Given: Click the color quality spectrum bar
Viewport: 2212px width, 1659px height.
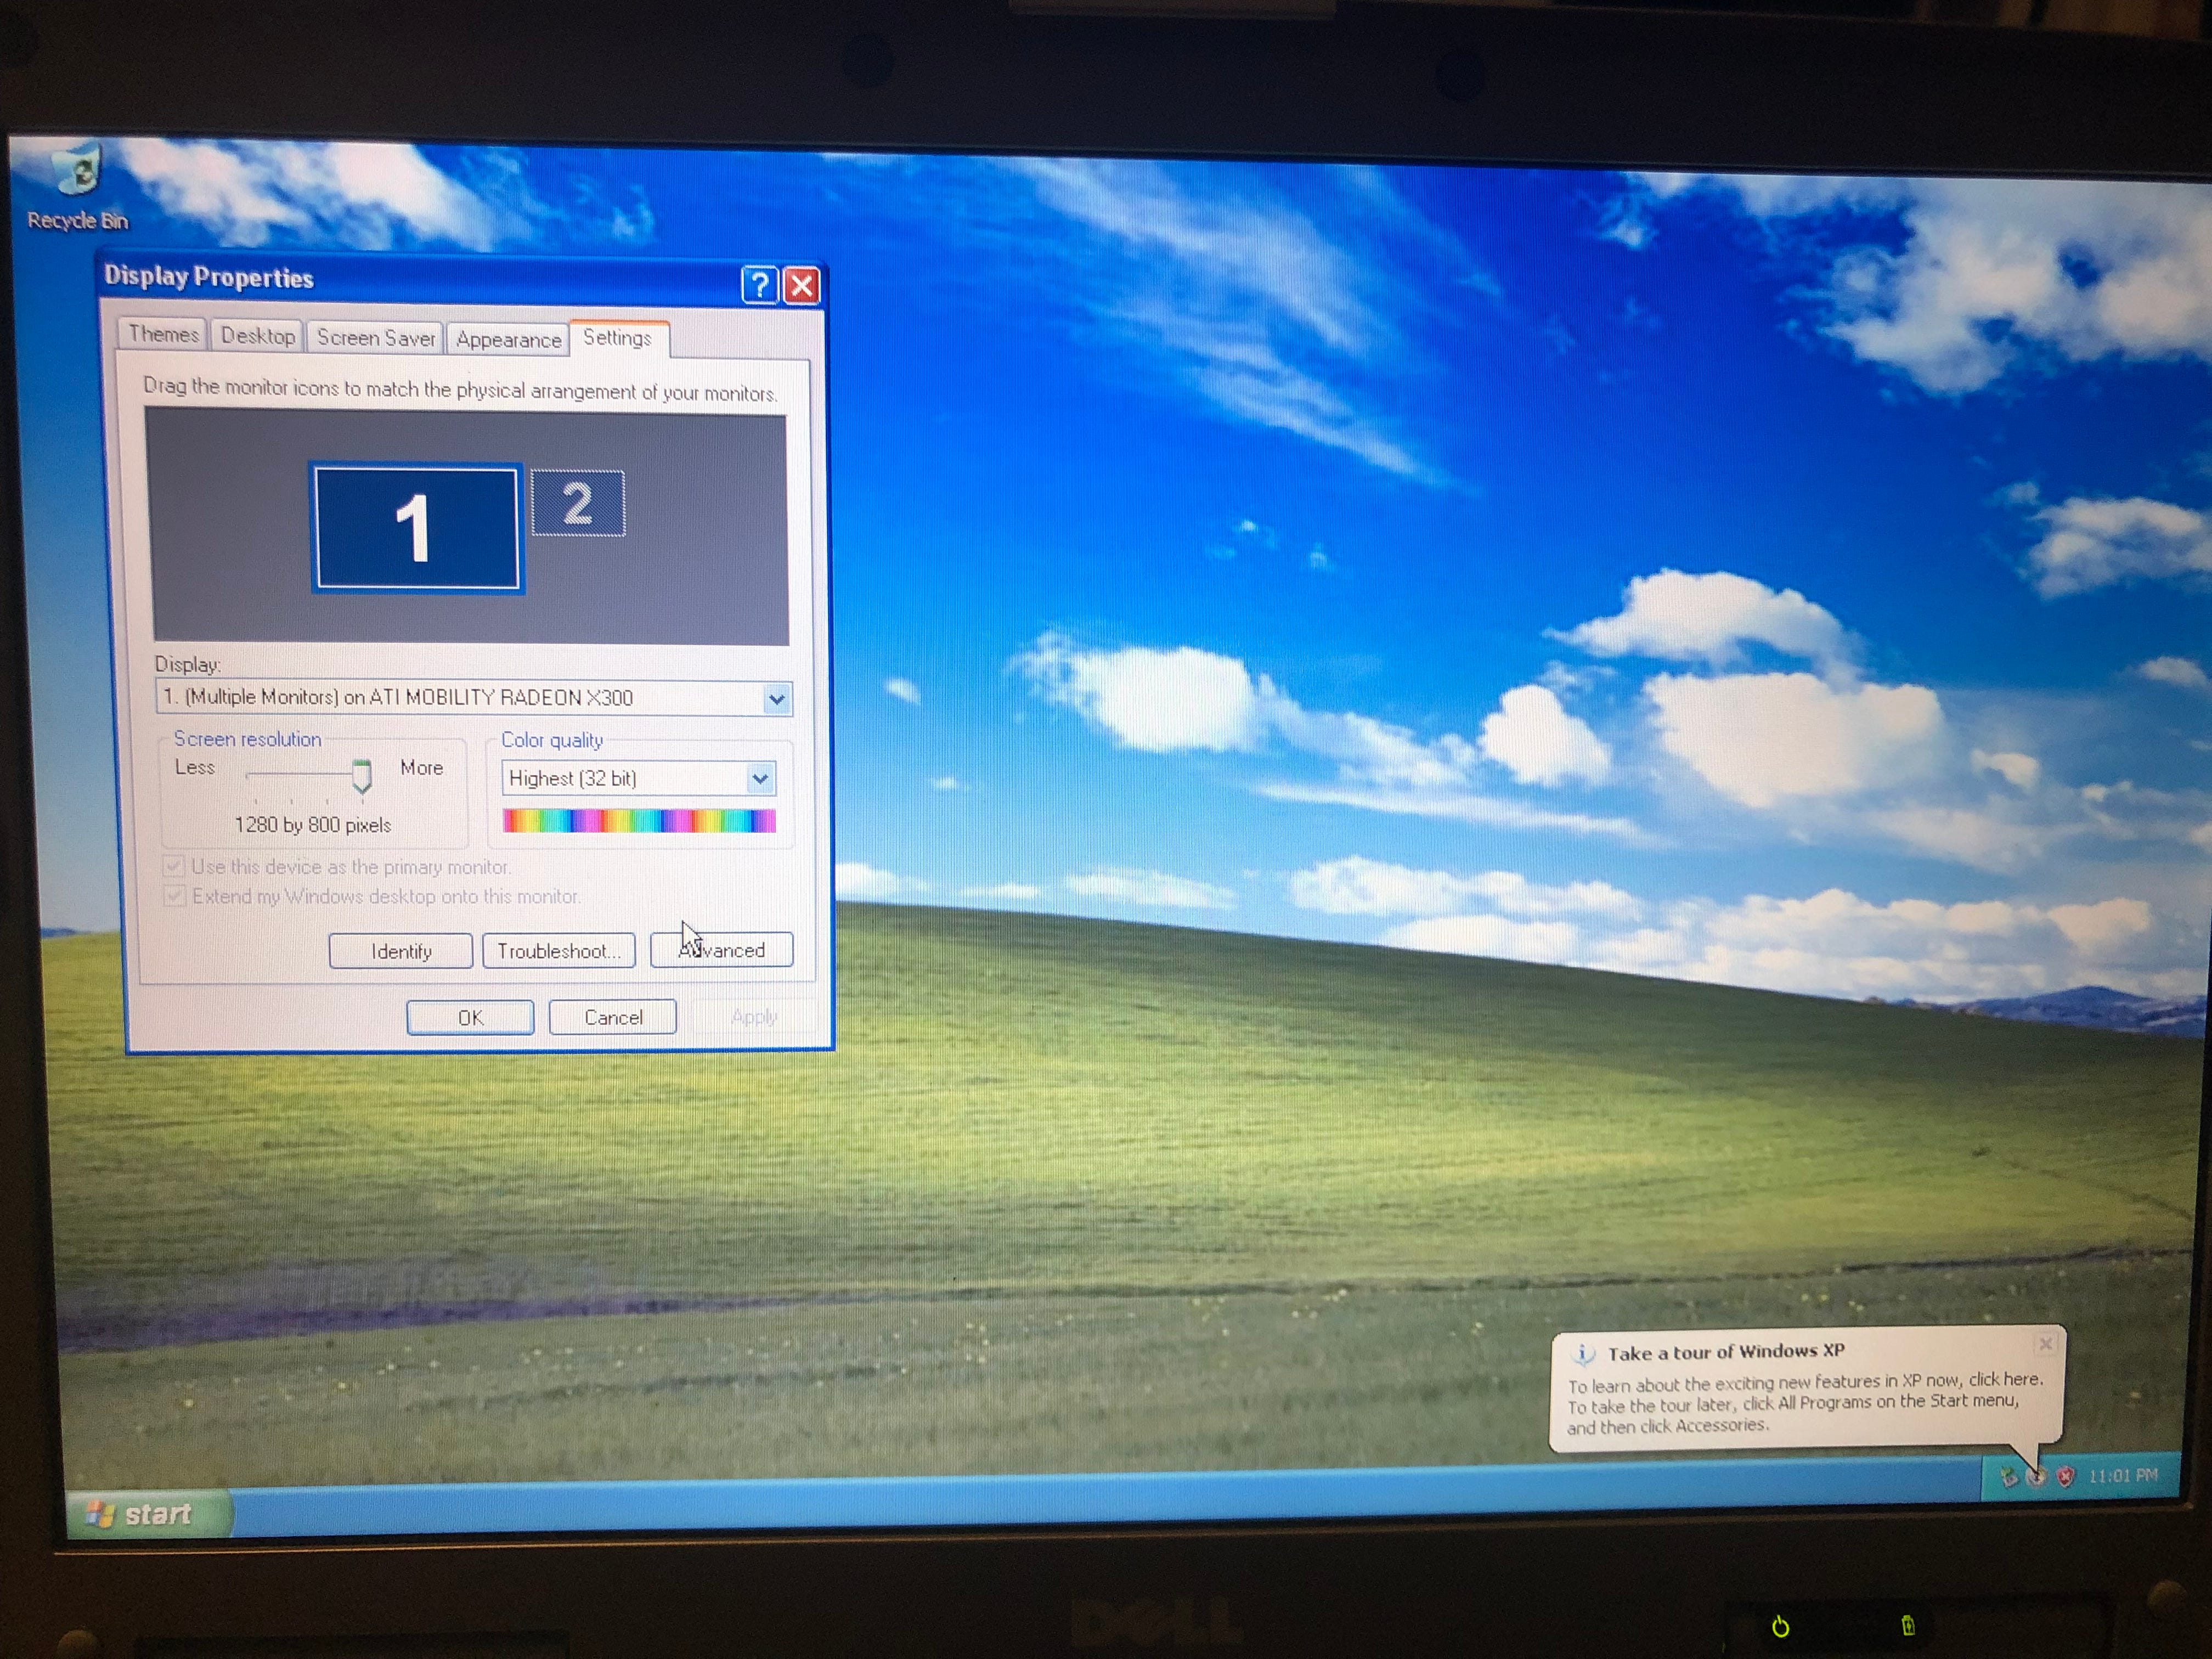Looking at the screenshot, I should [639, 822].
